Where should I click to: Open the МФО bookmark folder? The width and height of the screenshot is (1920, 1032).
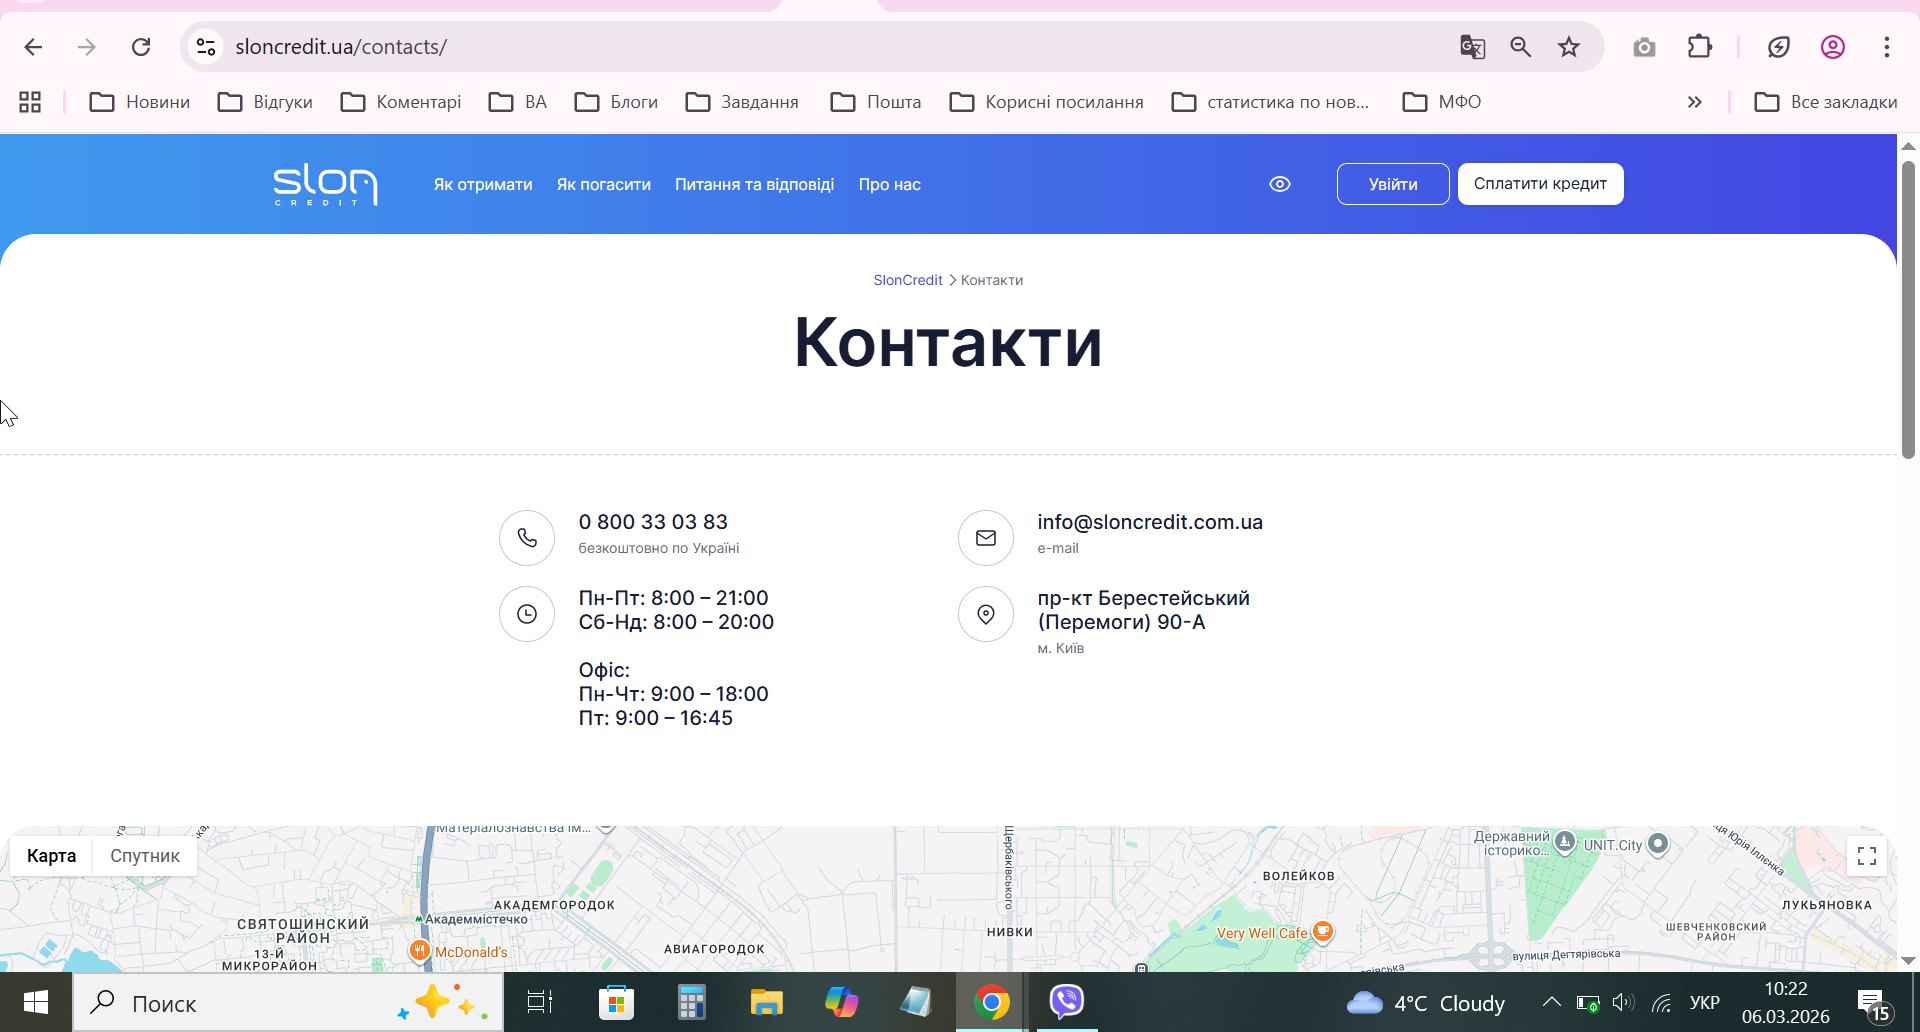click(1442, 102)
